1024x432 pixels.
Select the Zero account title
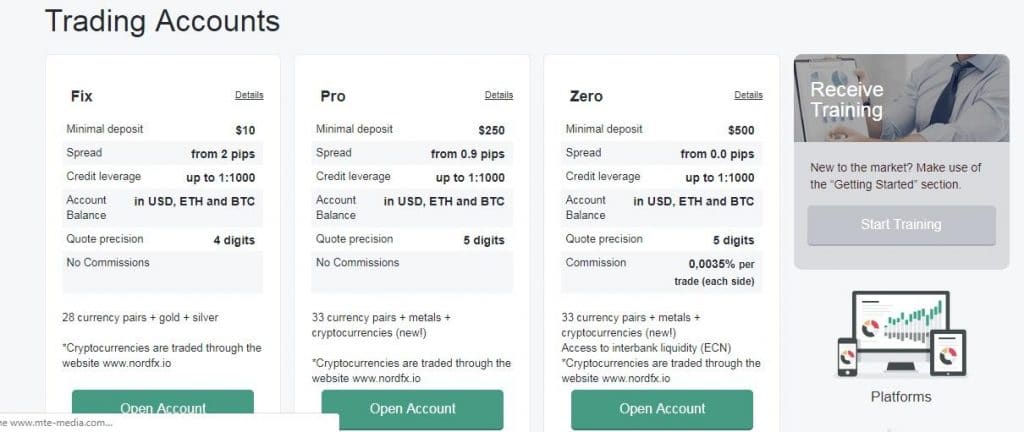[x=586, y=97]
